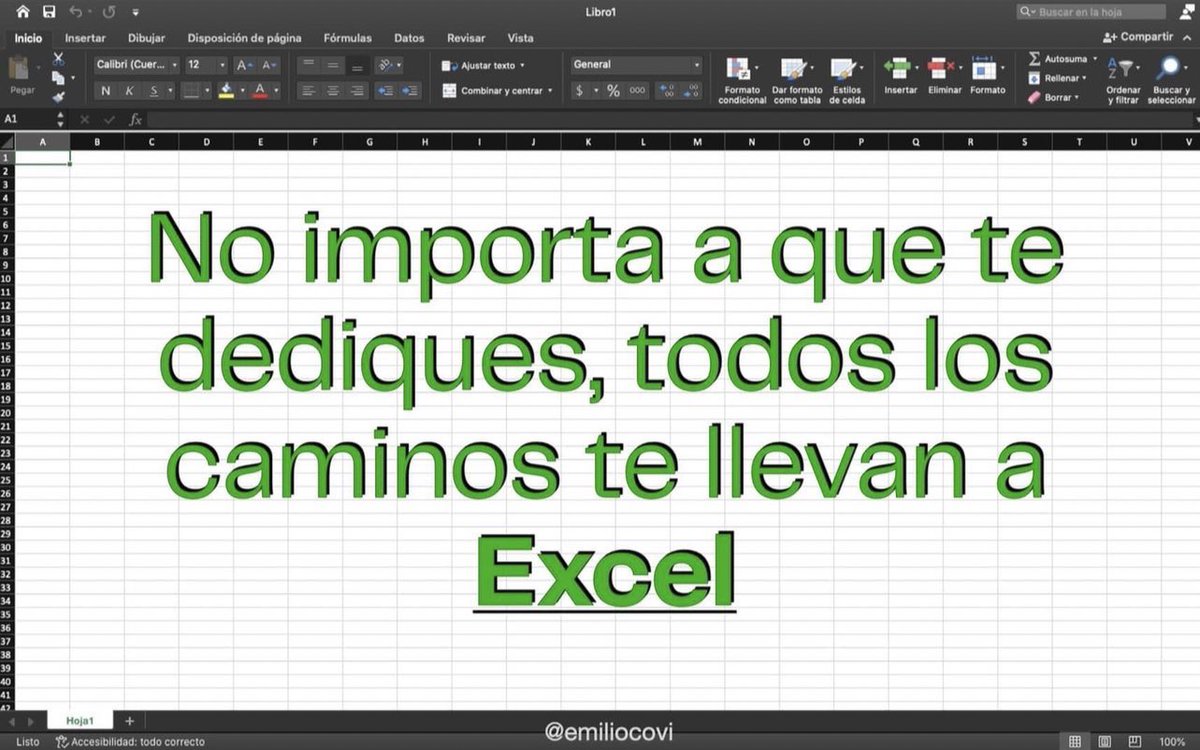Open the quick access toolbar customize arrow
Screen dimensions: 1200x750
pyautogui.click(x=137, y=12)
